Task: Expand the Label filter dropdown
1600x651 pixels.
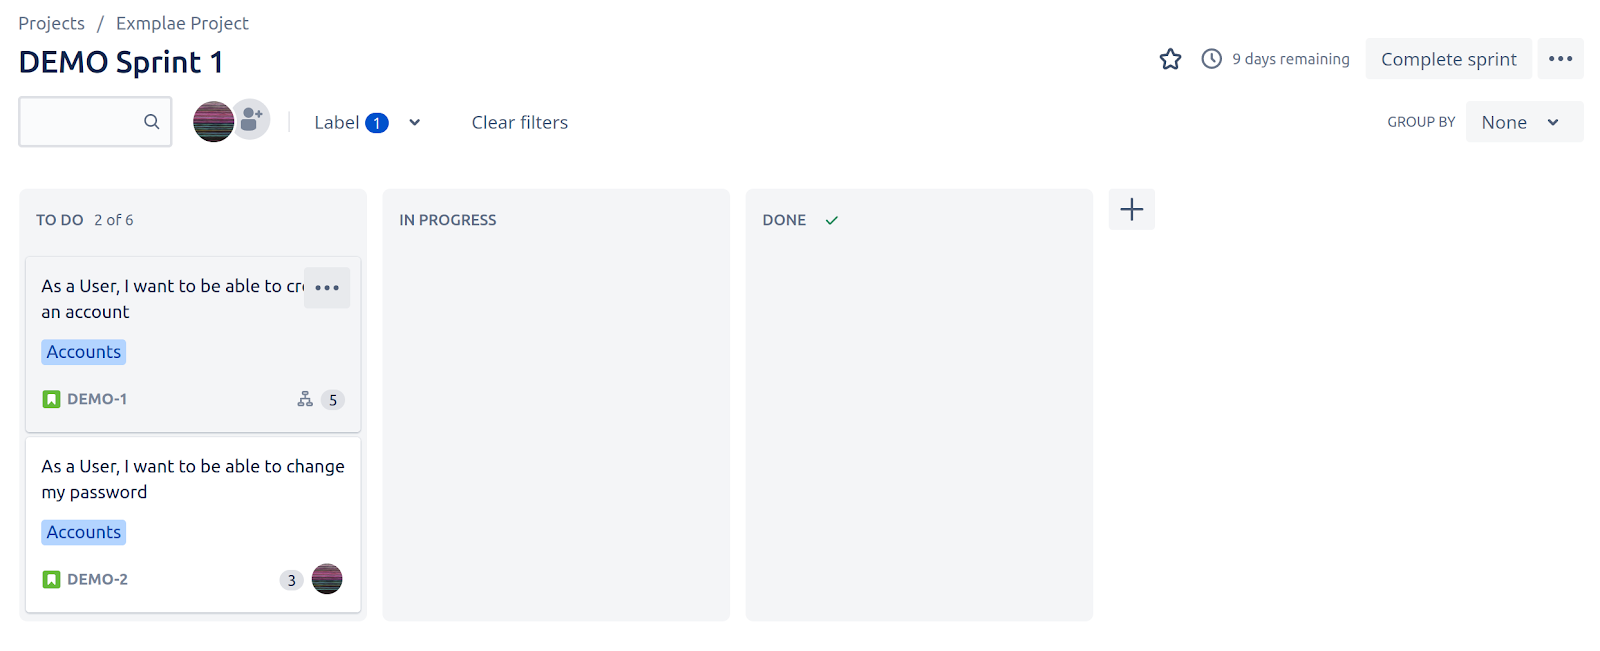Action: (x=367, y=122)
